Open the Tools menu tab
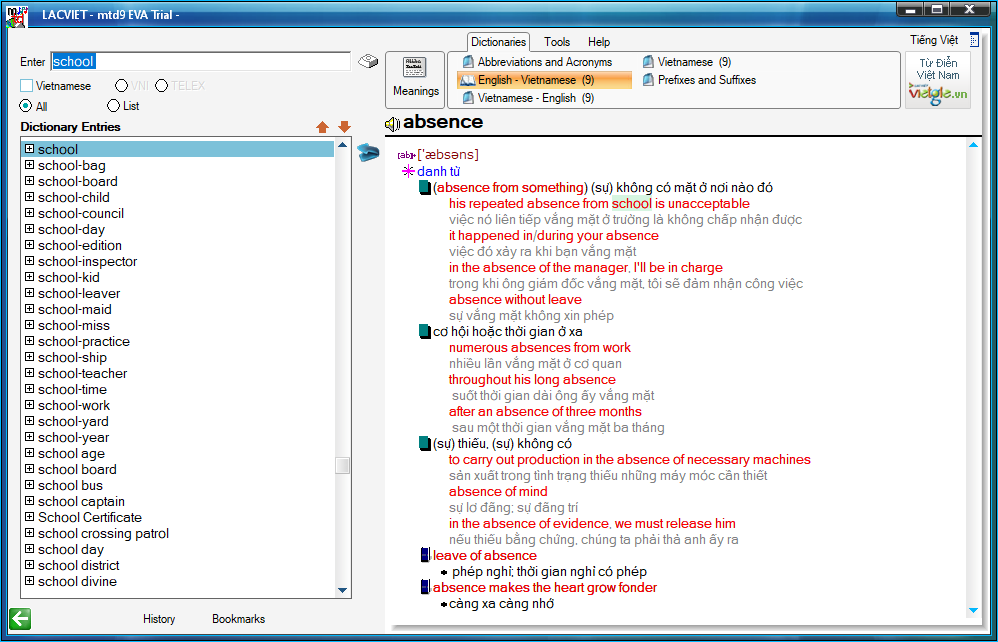The width and height of the screenshot is (998, 642). [557, 42]
